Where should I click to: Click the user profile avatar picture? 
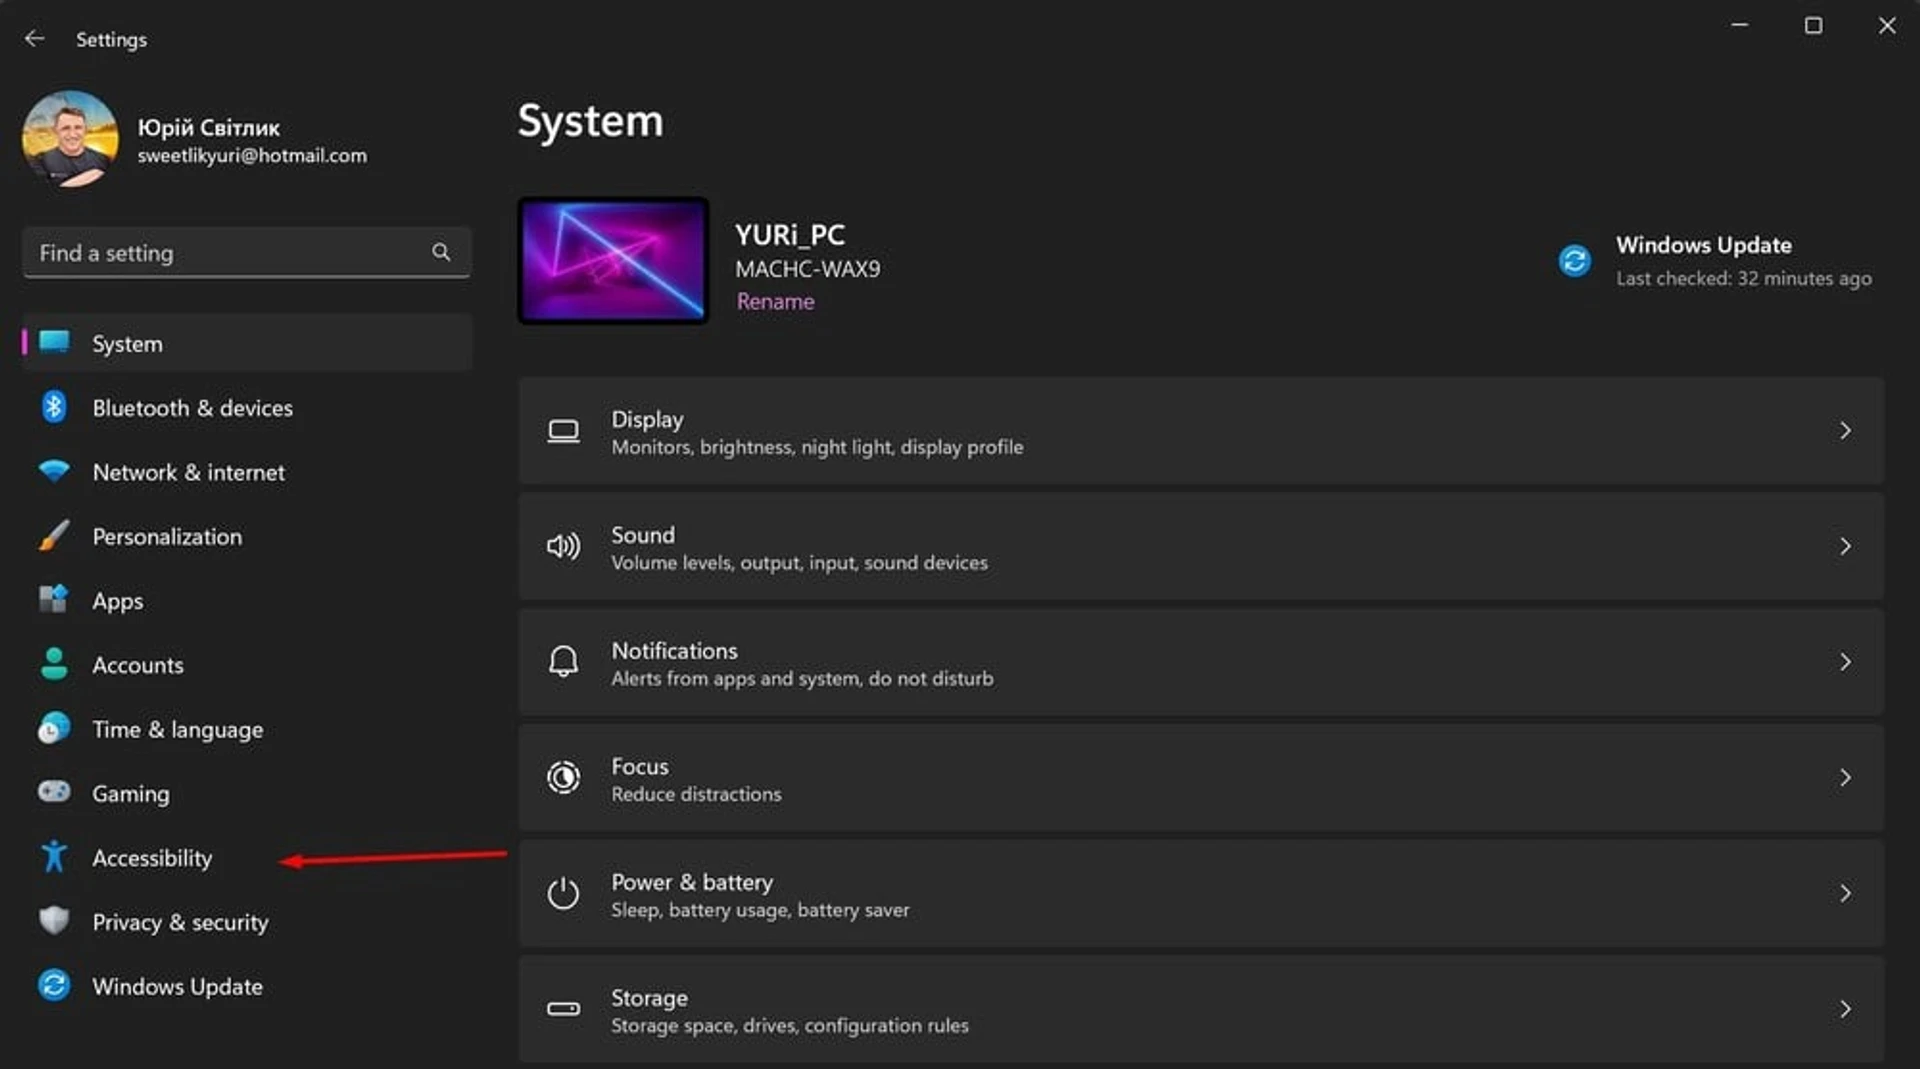(x=70, y=139)
